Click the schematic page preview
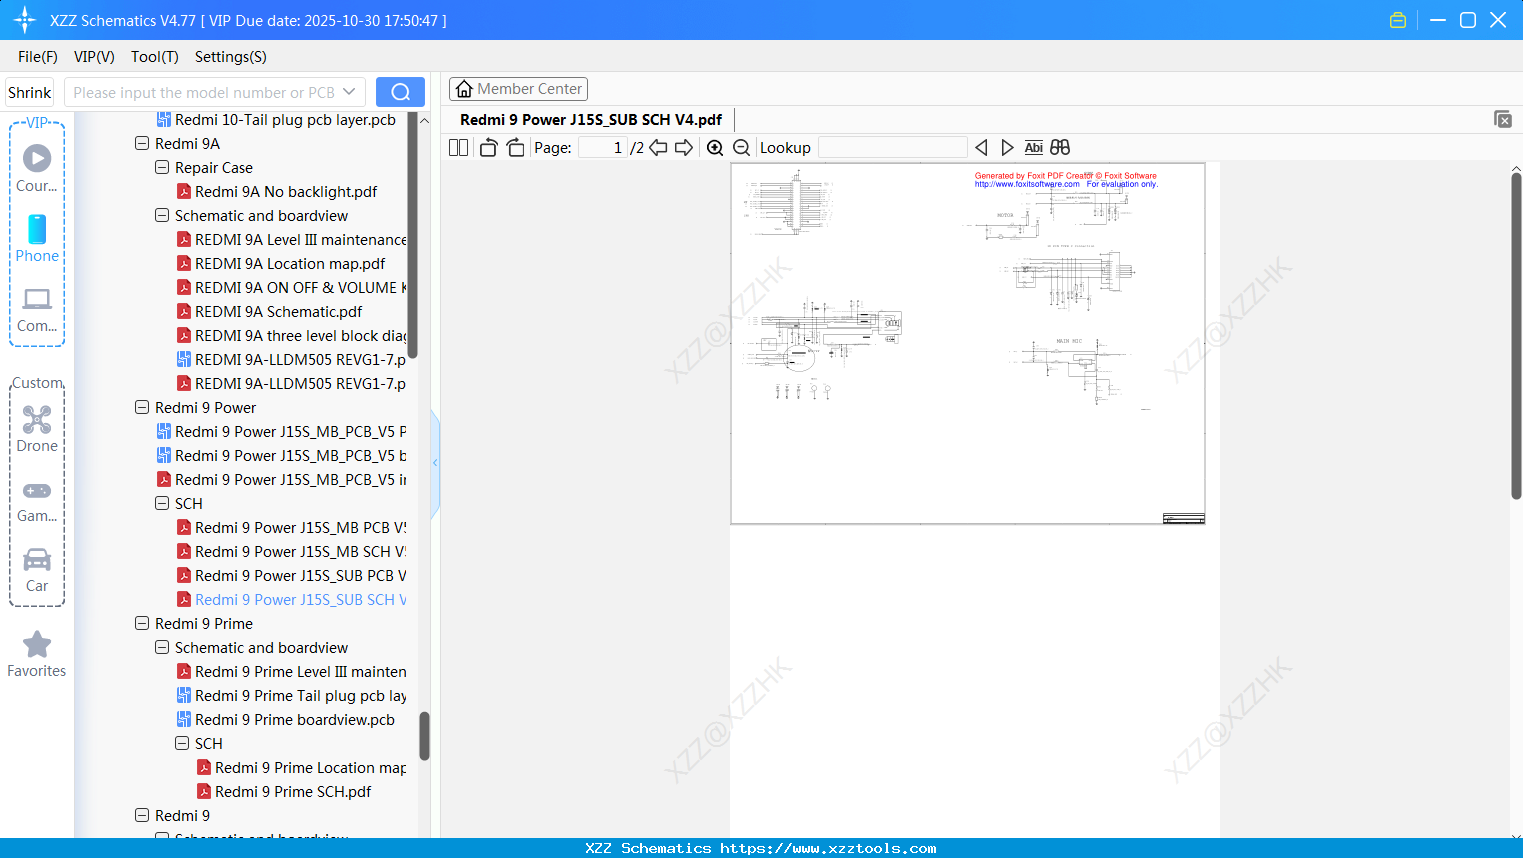The image size is (1523, 858). coord(968,343)
